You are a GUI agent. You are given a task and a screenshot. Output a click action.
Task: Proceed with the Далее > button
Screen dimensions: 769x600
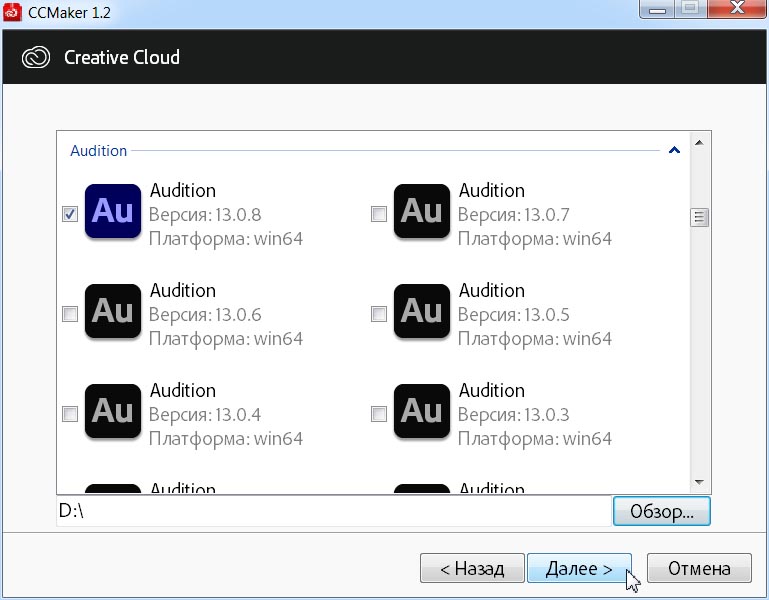[579, 569]
